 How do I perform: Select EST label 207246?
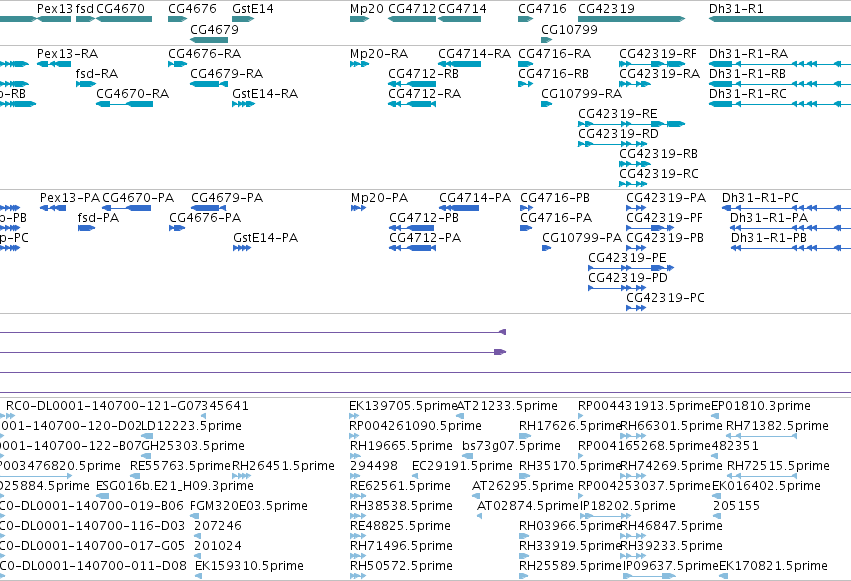click(218, 526)
